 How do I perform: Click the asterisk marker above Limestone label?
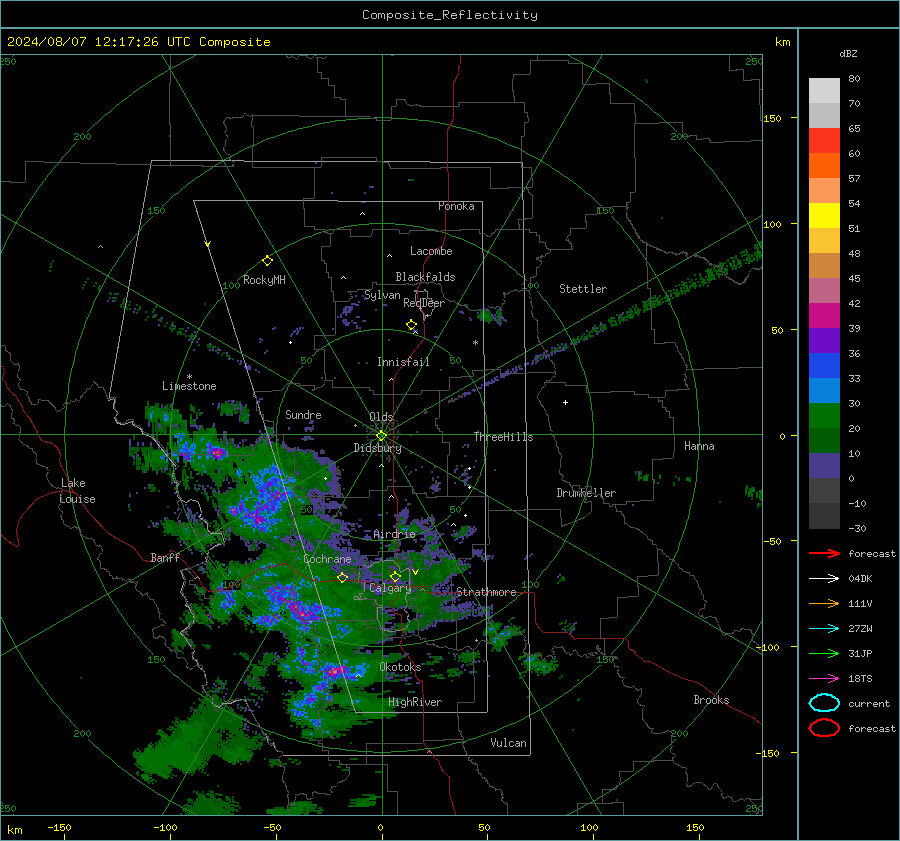pos(189,377)
